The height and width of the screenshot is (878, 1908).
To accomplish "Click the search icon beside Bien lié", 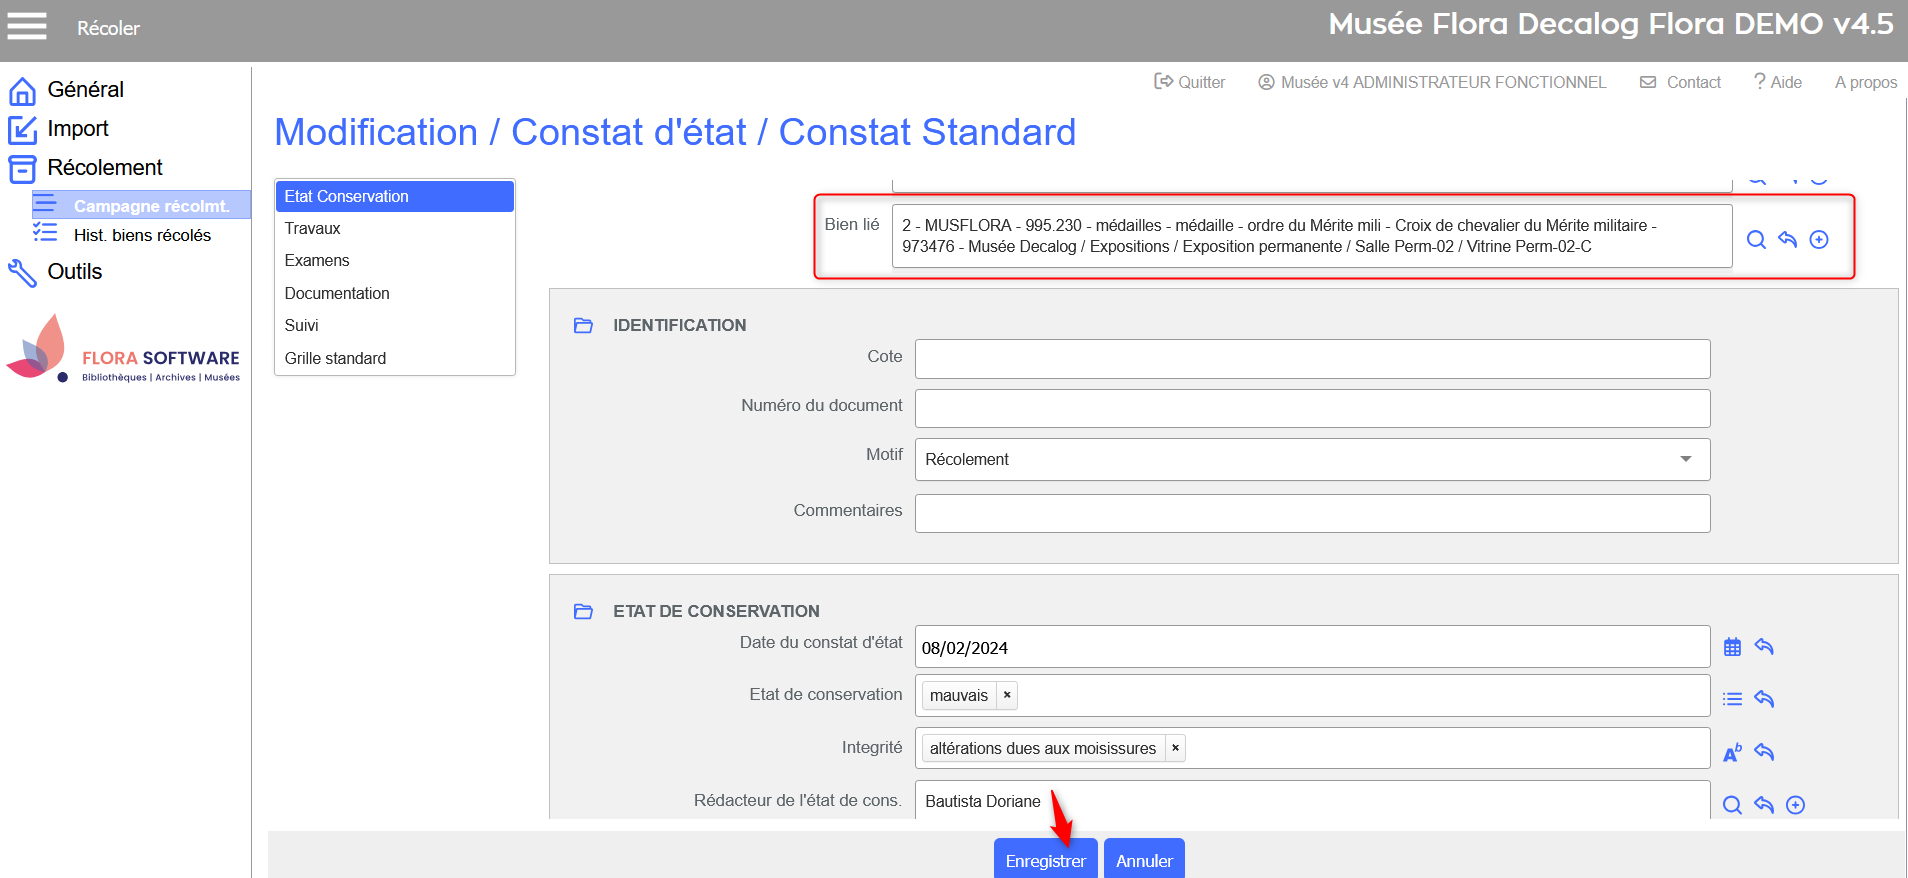I will pyautogui.click(x=1755, y=240).
